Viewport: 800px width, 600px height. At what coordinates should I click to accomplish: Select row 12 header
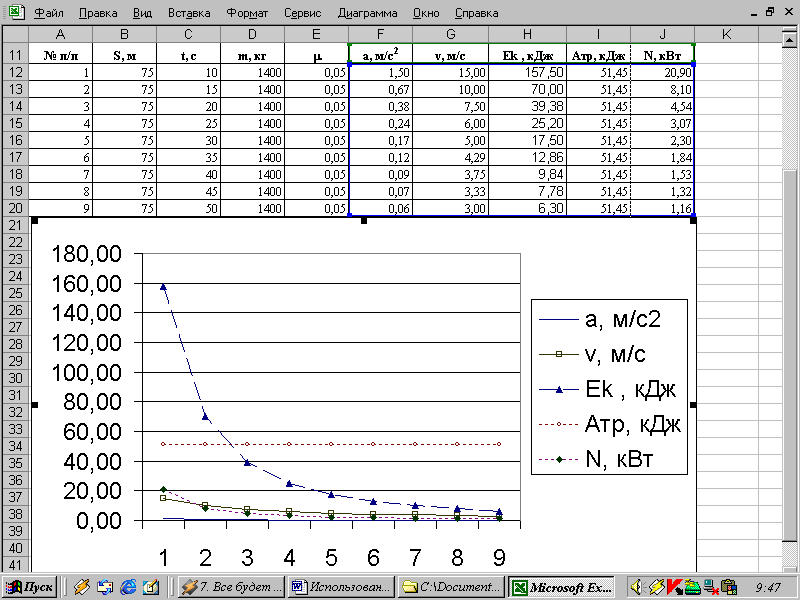tap(14, 73)
